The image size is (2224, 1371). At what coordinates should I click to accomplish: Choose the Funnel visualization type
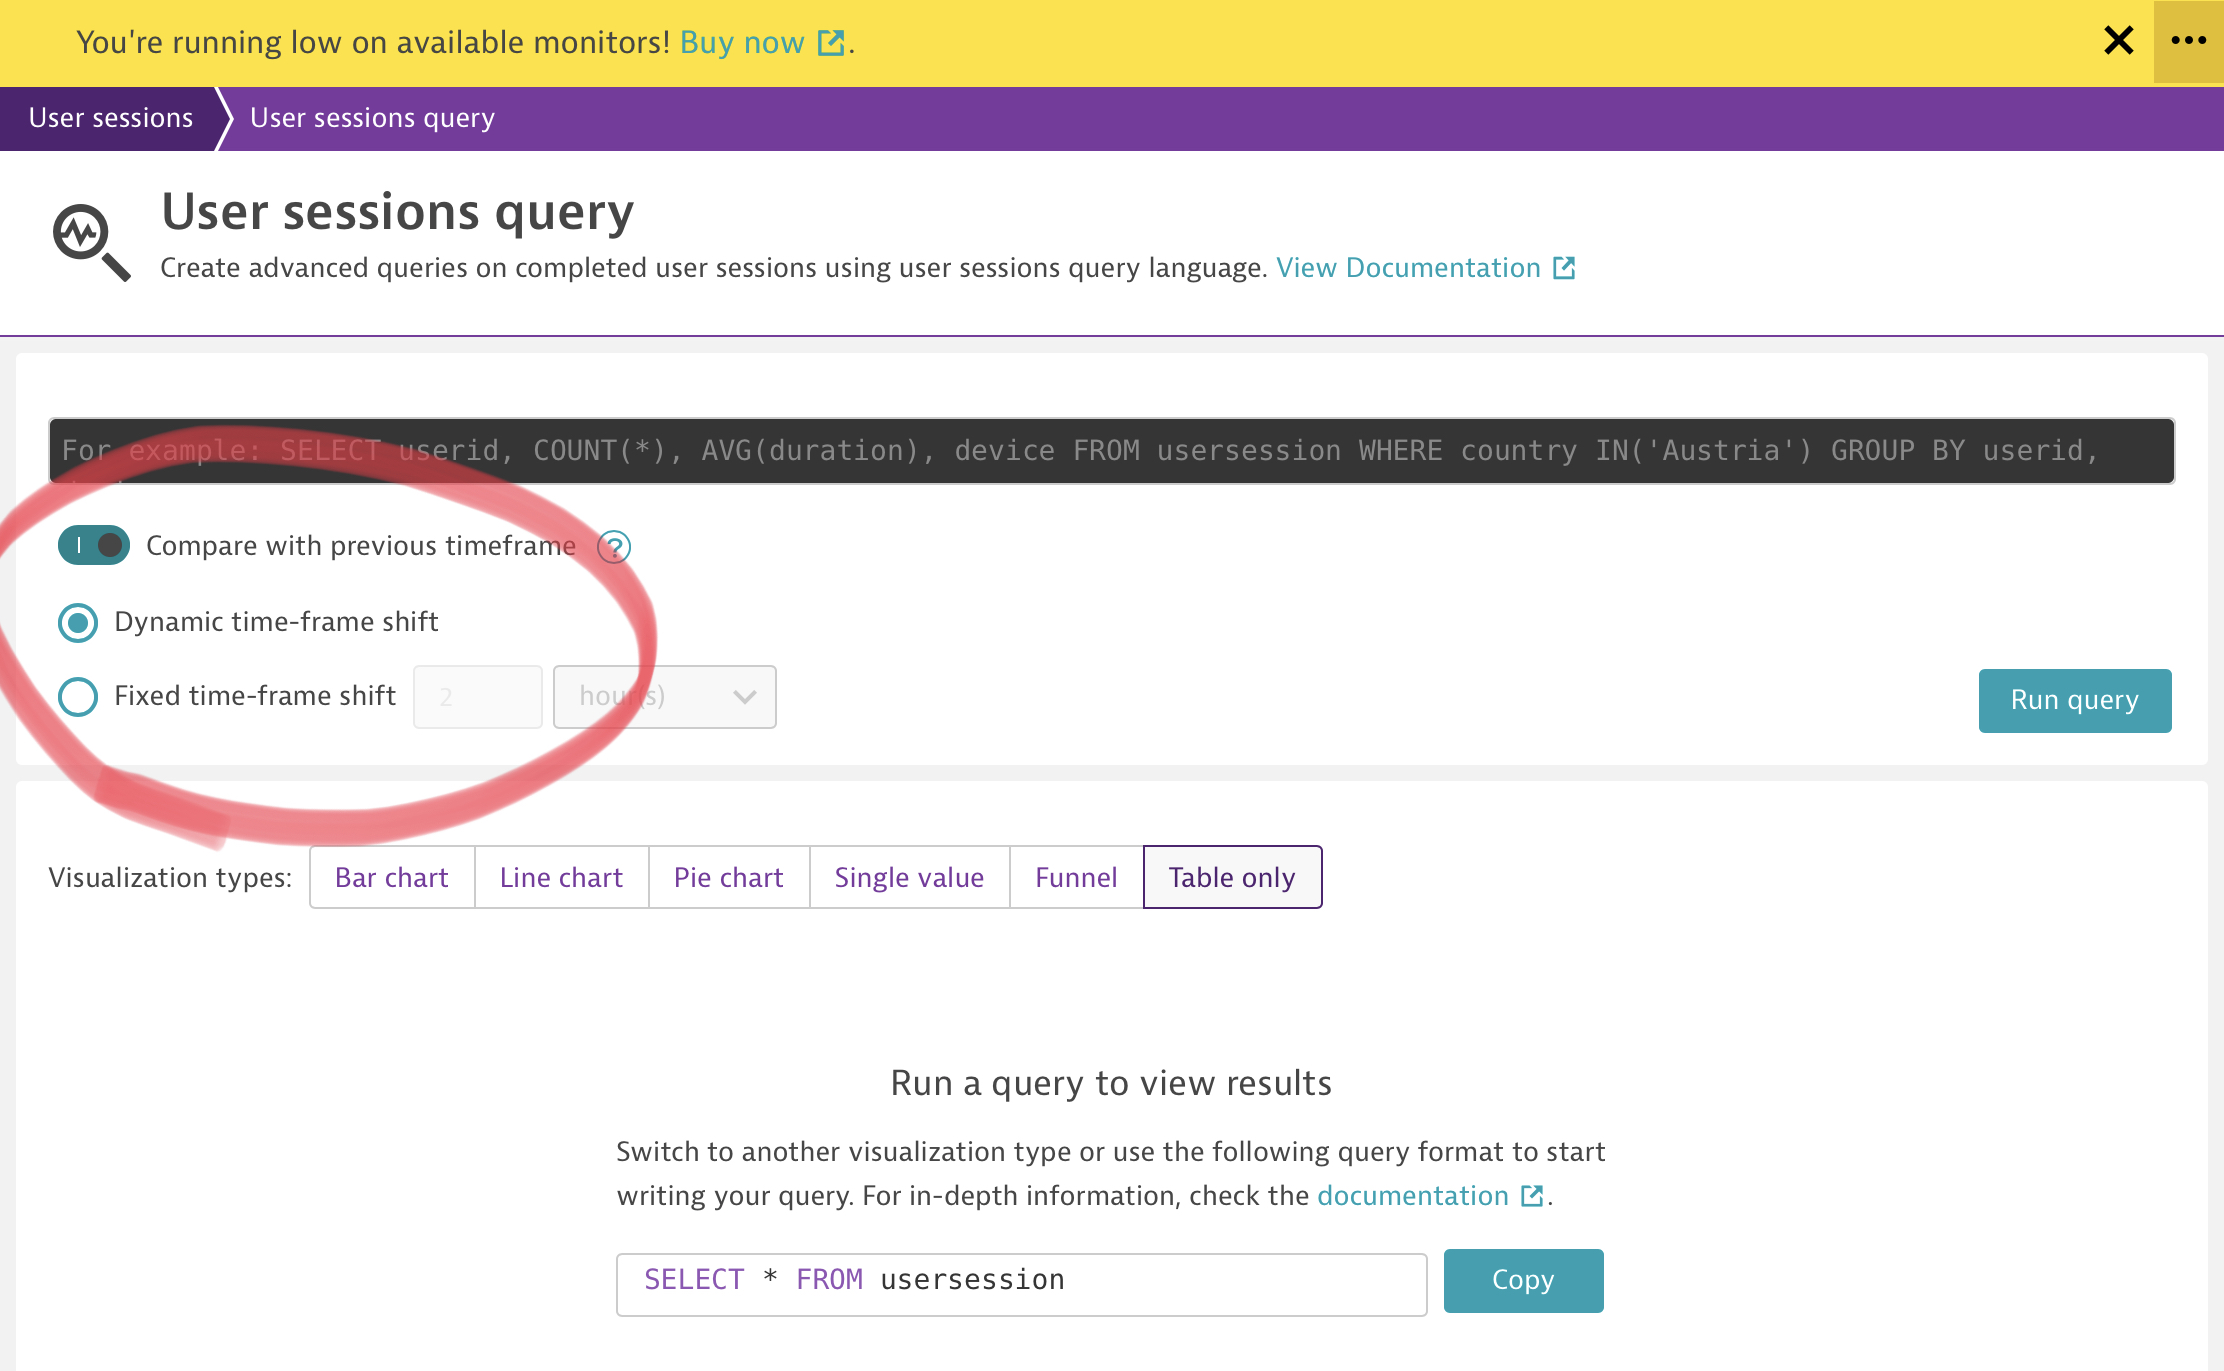1075,877
